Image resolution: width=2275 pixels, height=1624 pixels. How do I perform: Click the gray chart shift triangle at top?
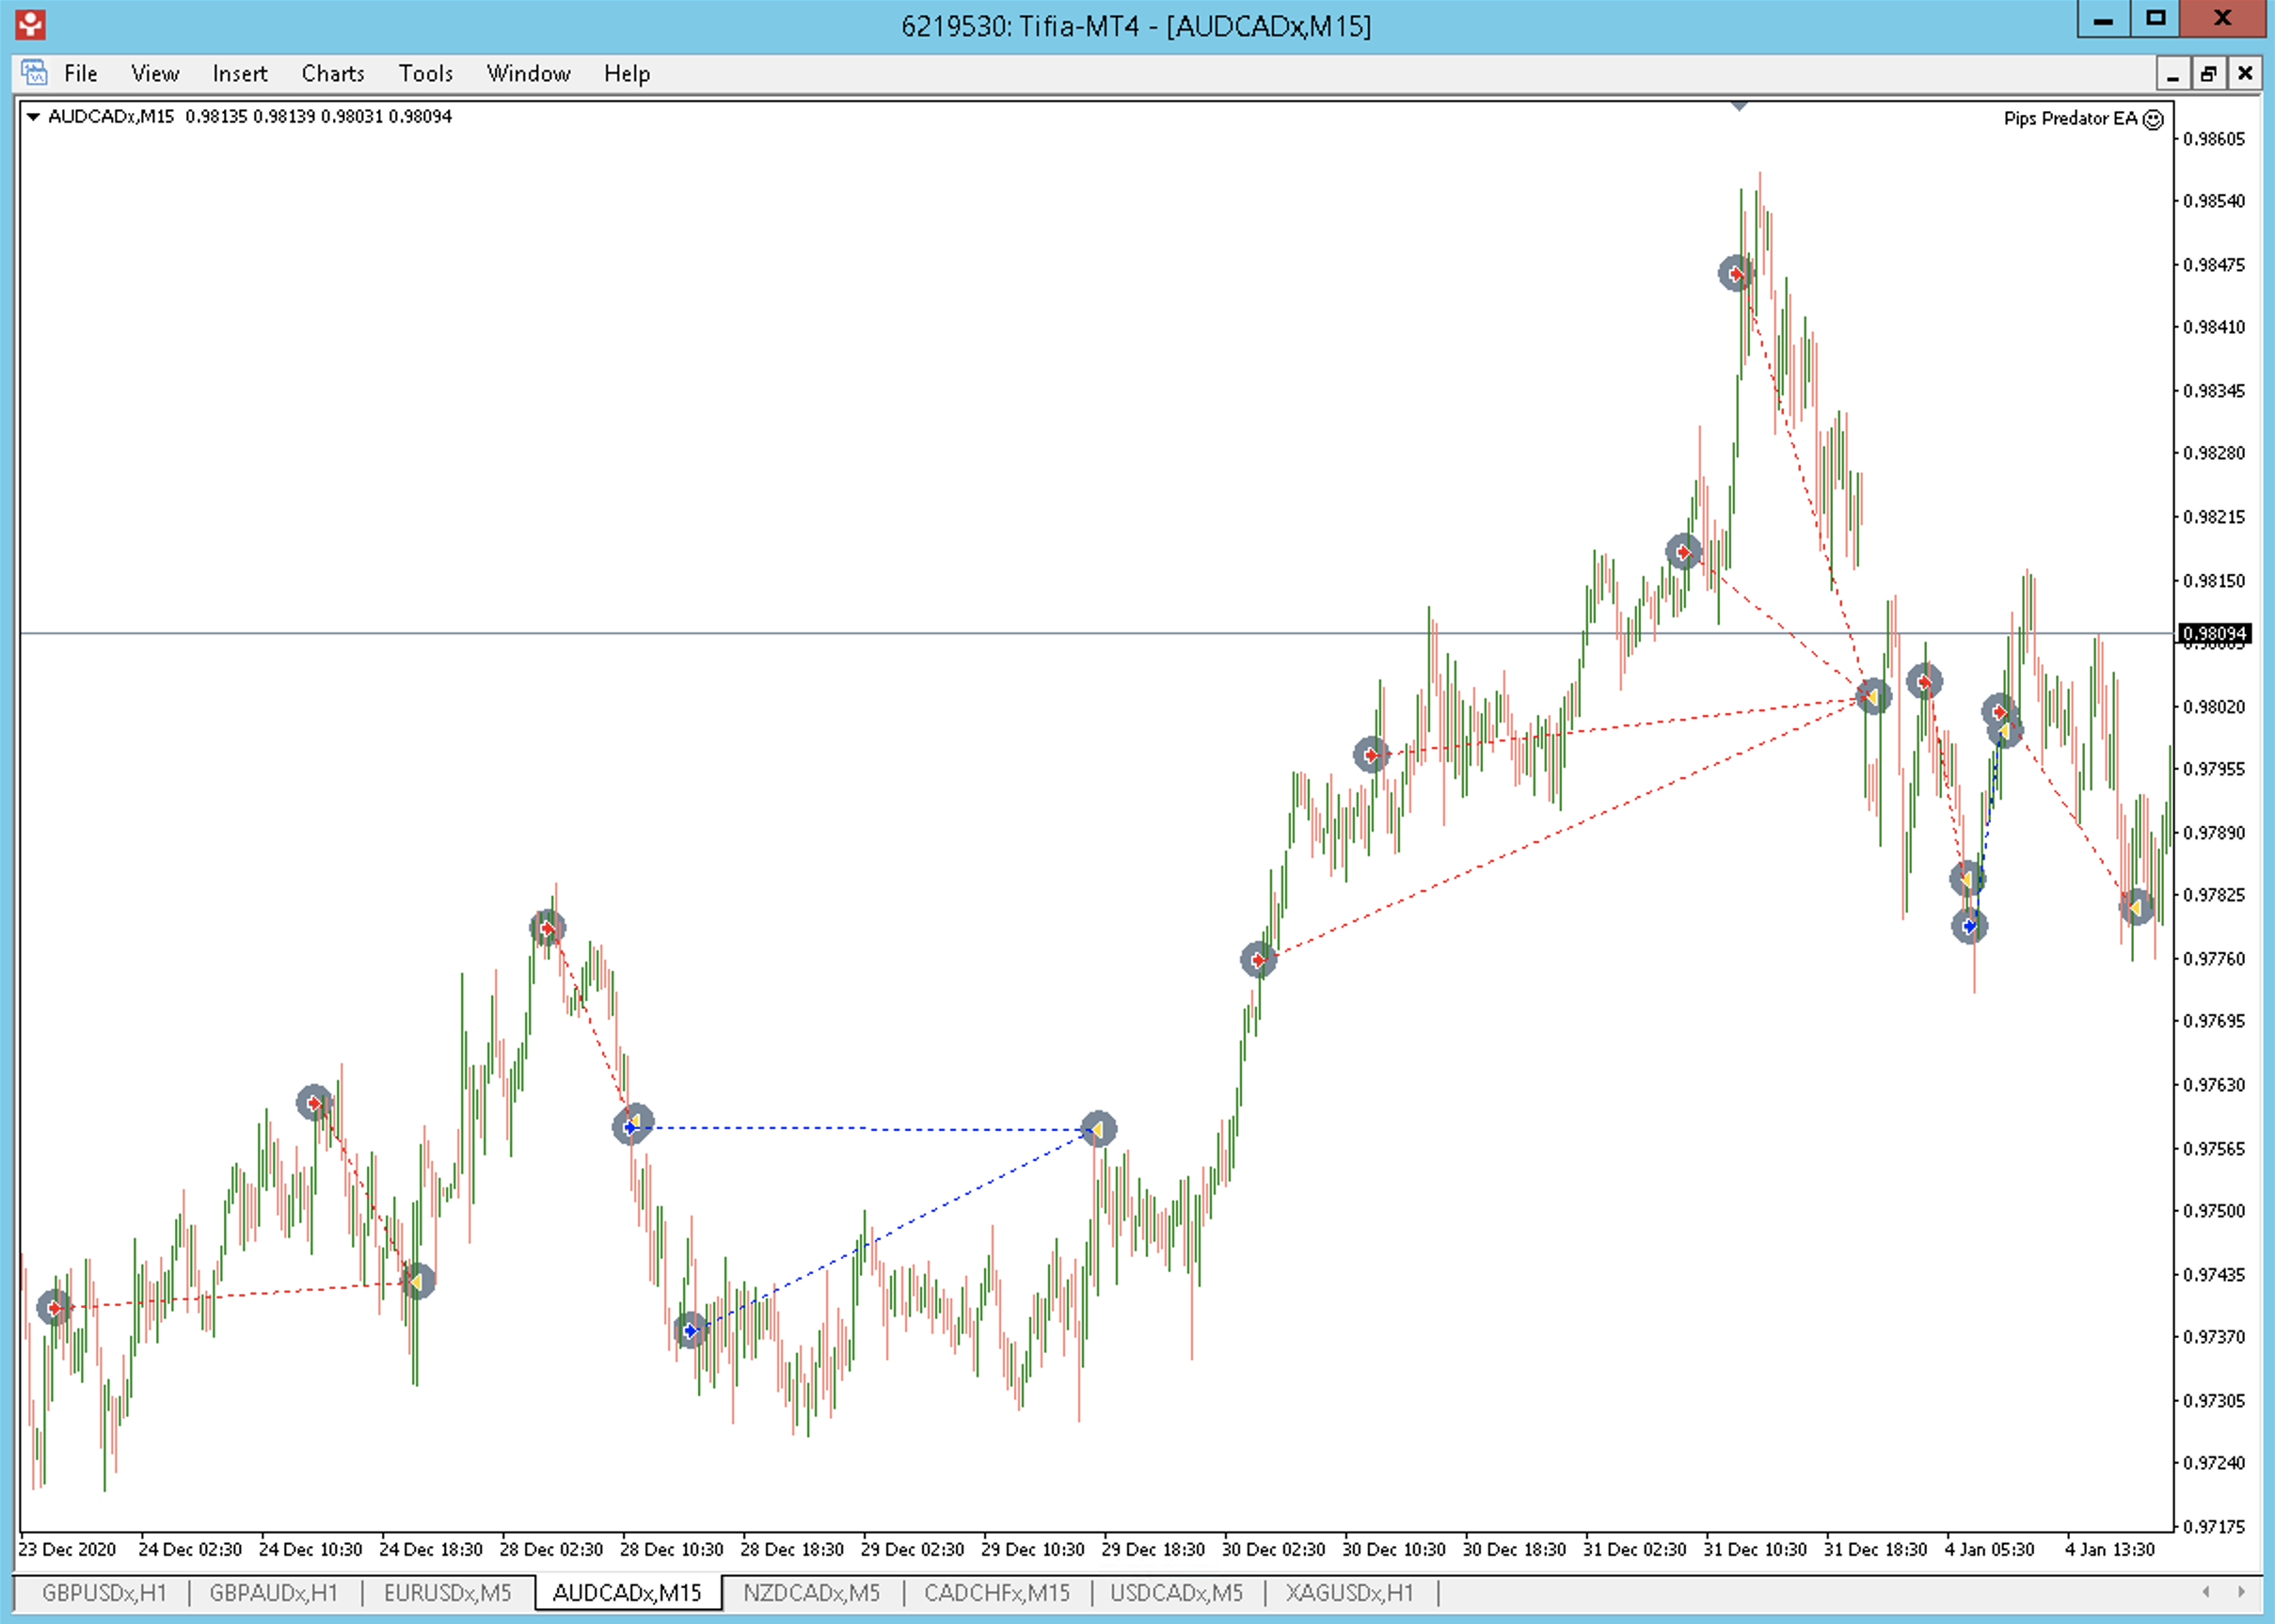(x=1739, y=105)
